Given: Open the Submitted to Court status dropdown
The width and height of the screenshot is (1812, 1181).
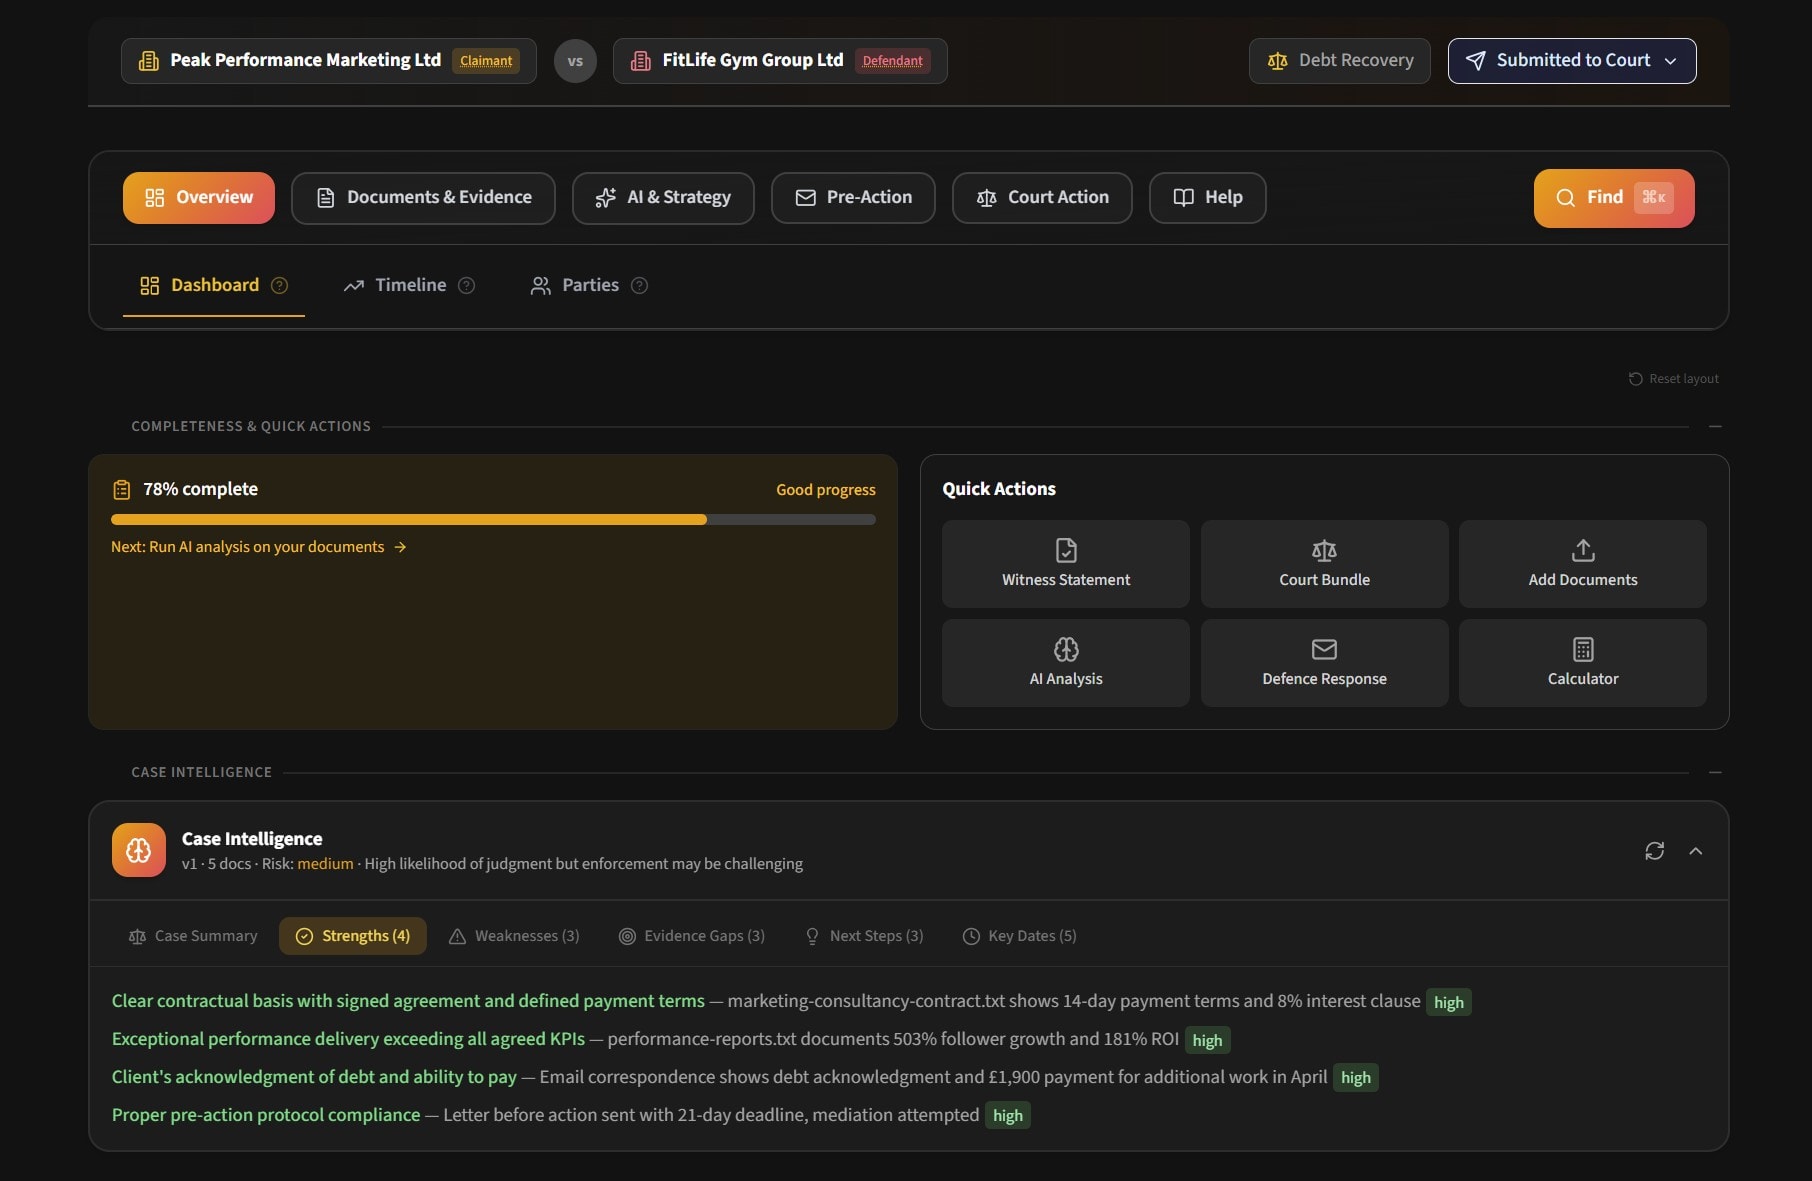Looking at the screenshot, I should pos(1571,60).
